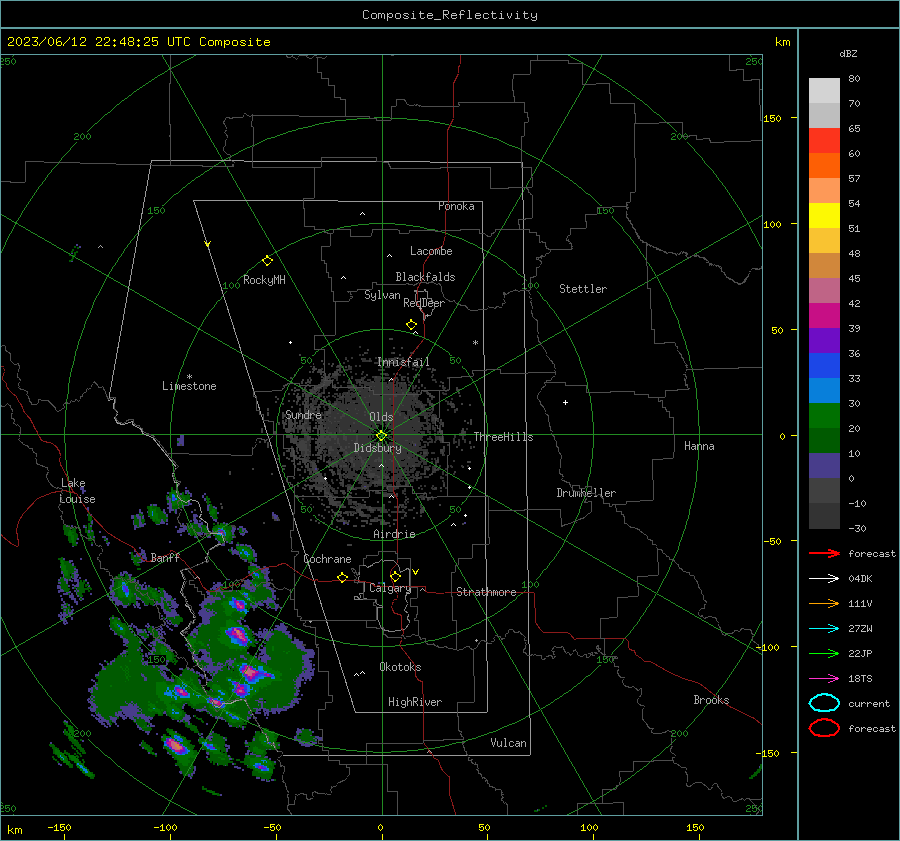The width and height of the screenshot is (900, 841).
Task: Select the light gray 70-80 dBZ swatch
Action: 824,91
